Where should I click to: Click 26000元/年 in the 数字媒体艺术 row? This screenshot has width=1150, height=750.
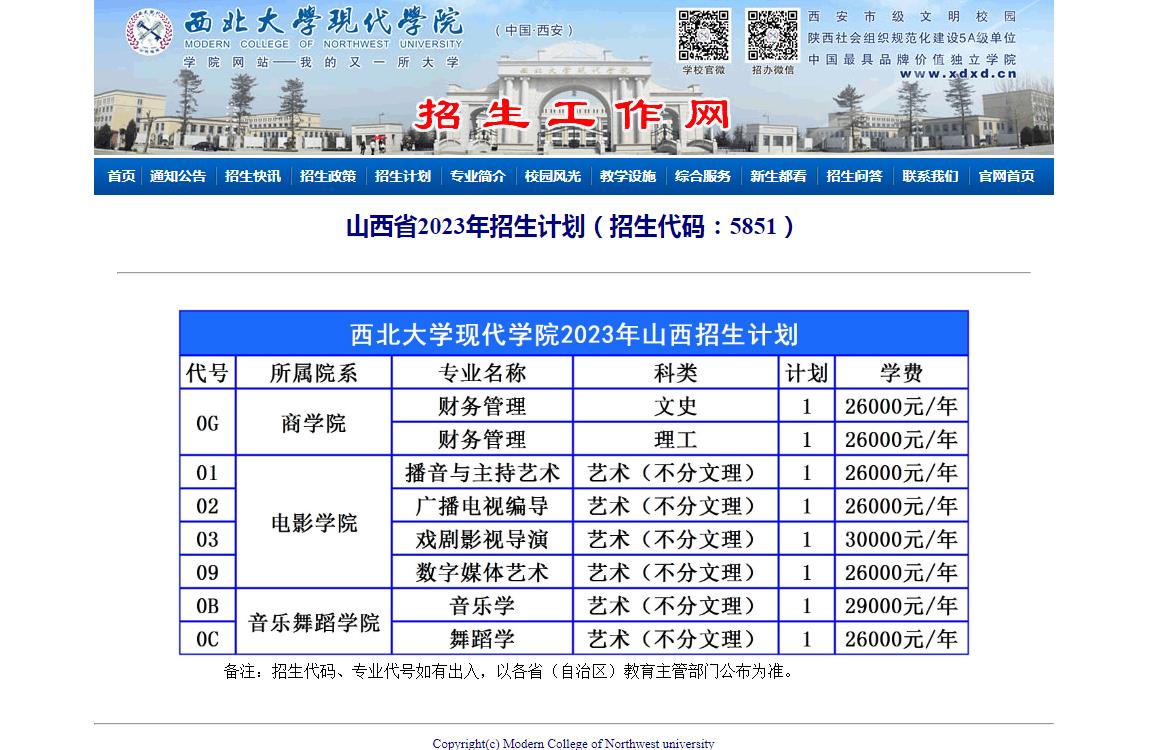click(x=901, y=573)
